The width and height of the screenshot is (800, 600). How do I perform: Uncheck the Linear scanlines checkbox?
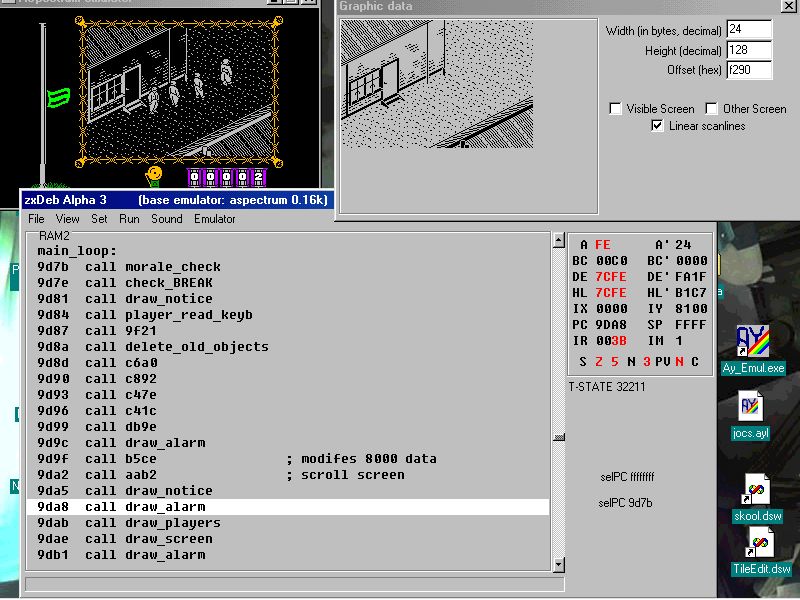[x=657, y=126]
